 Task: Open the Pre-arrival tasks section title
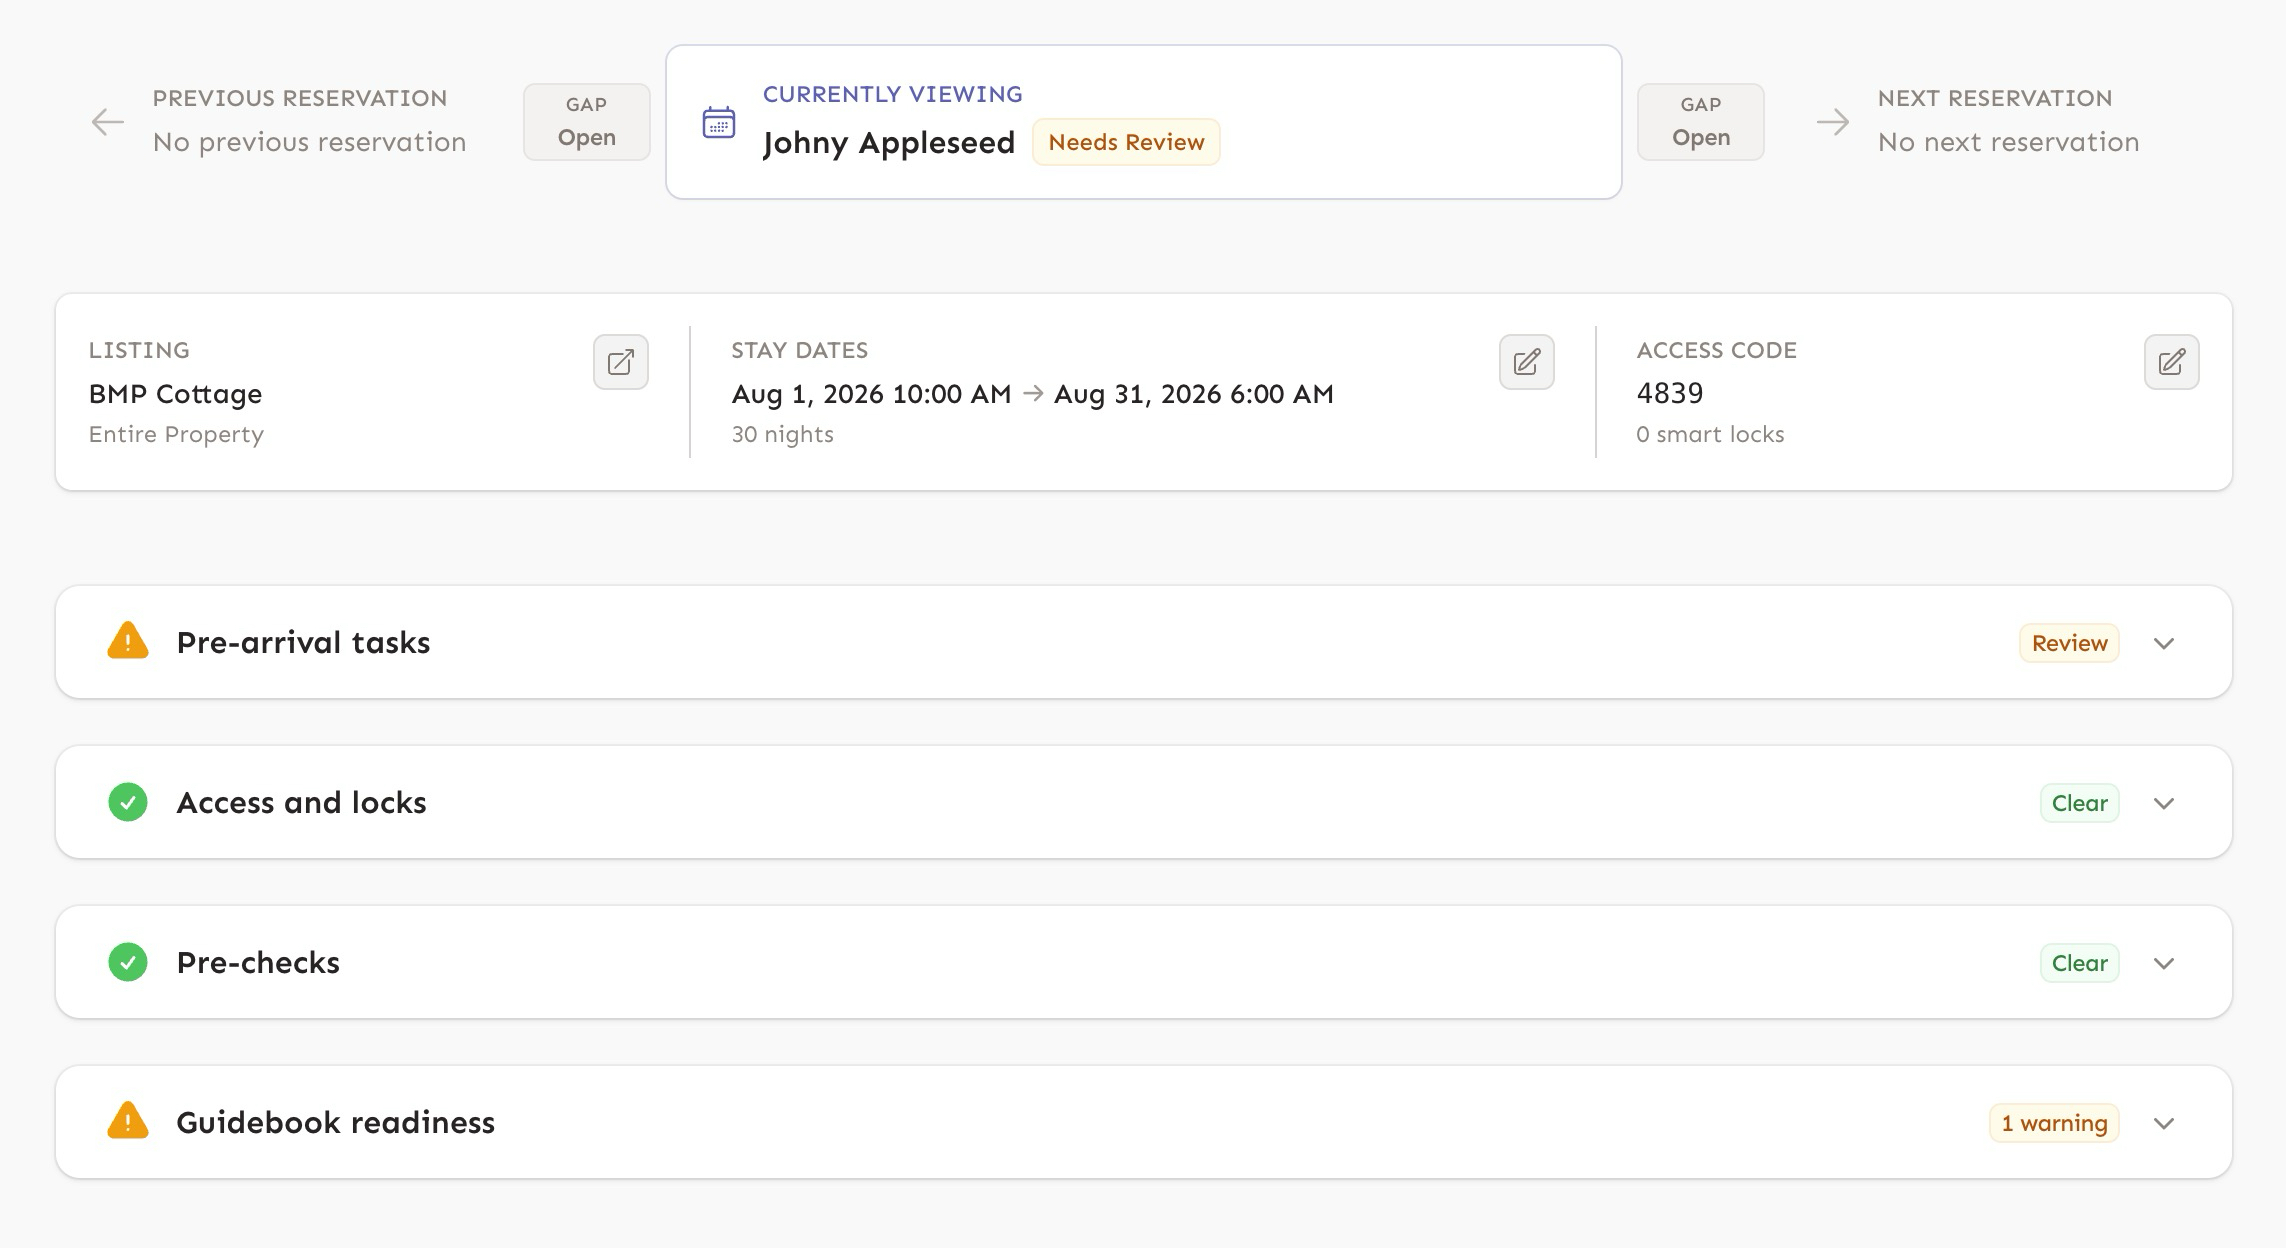303,642
